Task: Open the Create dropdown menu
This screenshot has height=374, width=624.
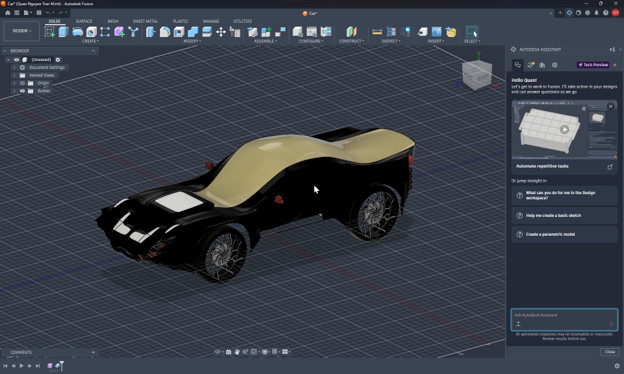Action: click(x=90, y=41)
